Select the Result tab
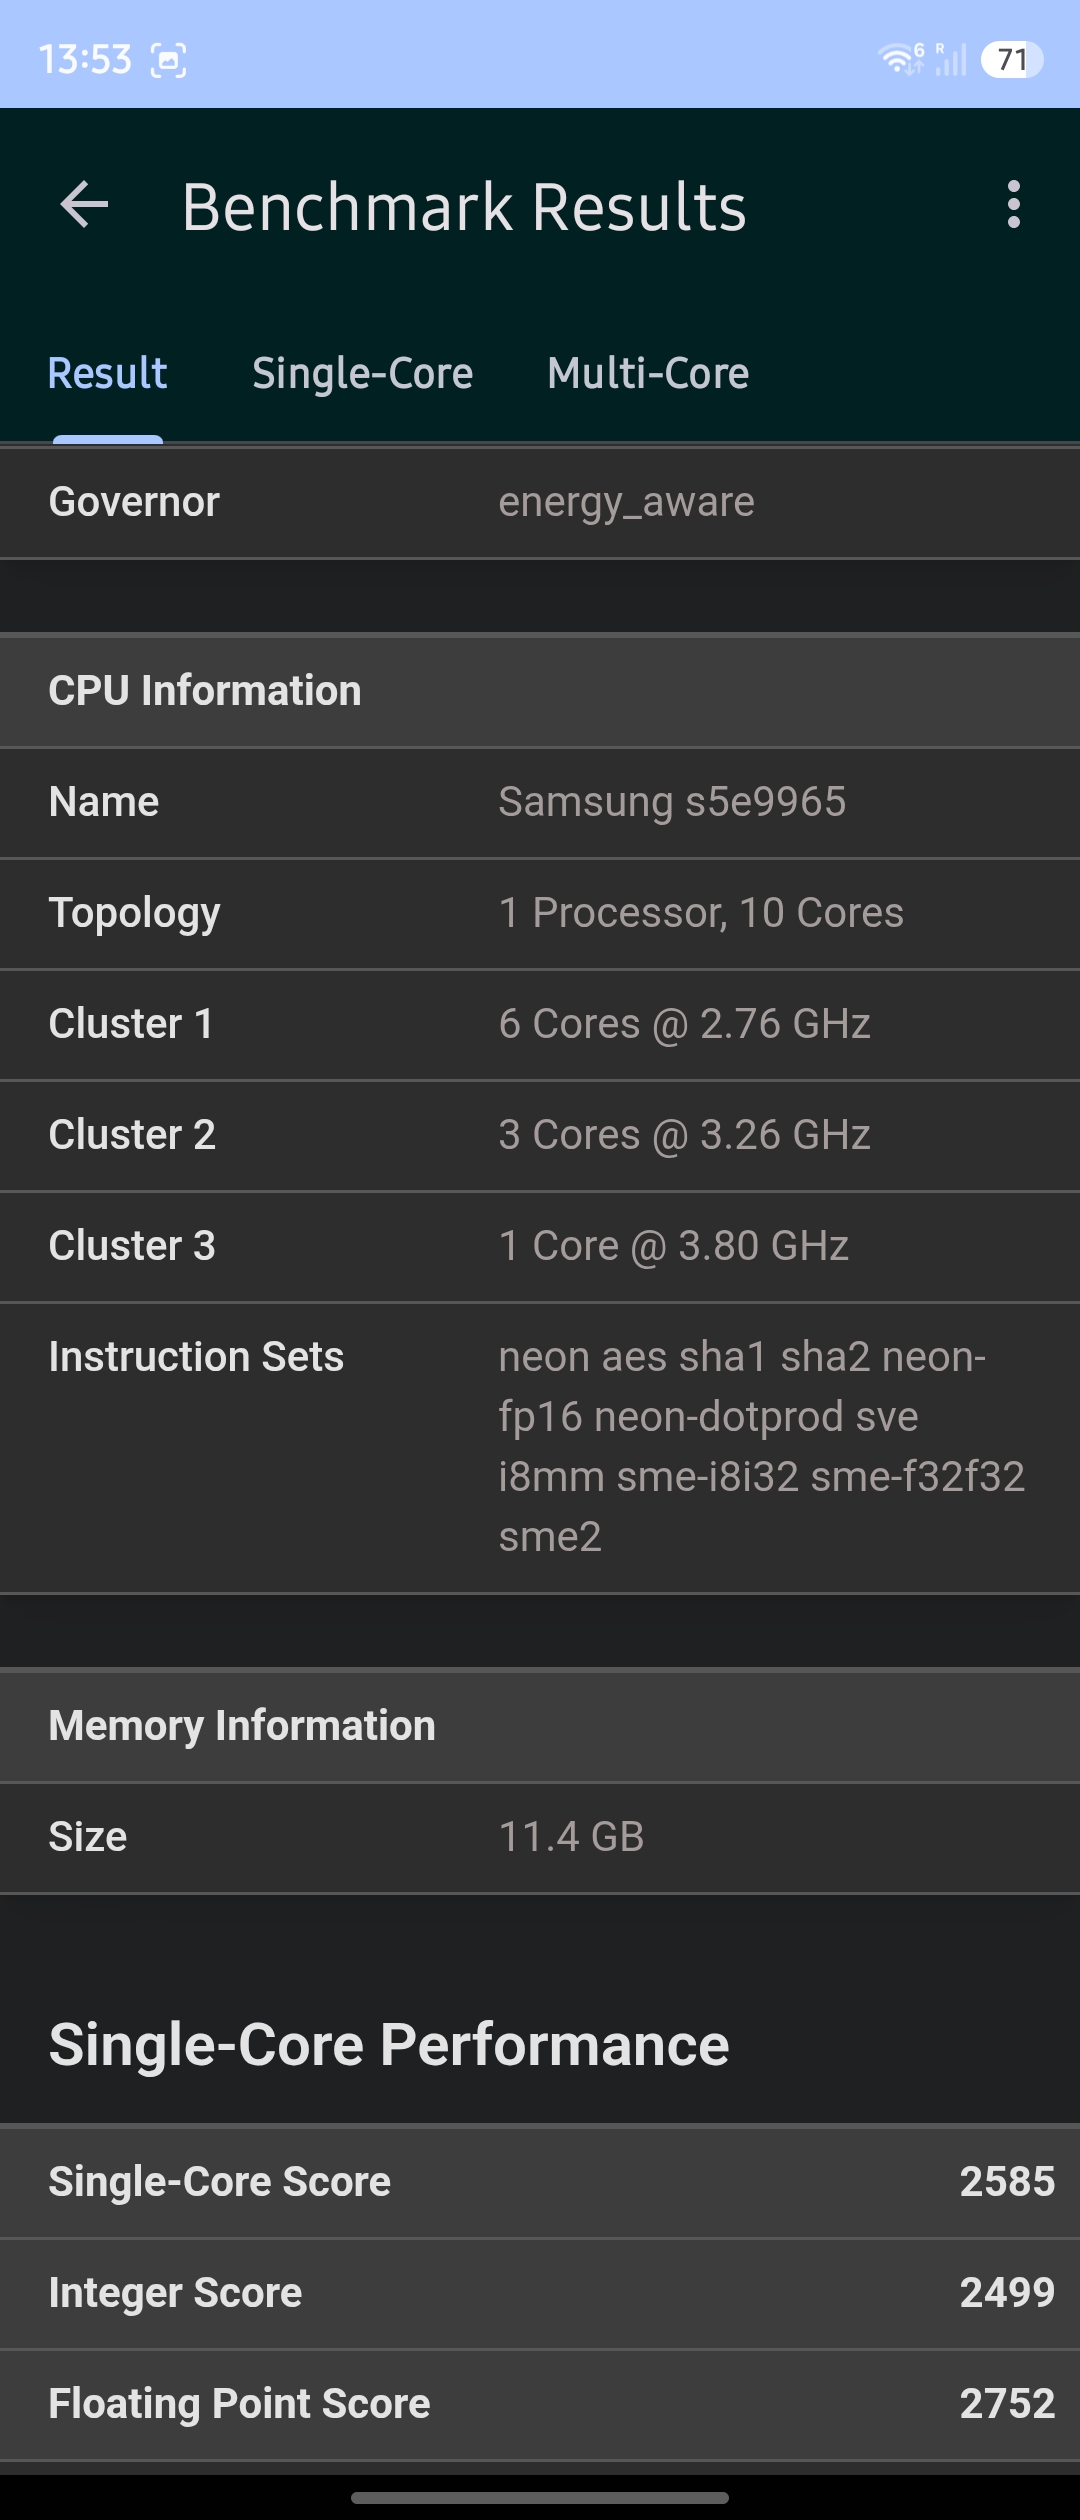The height and width of the screenshot is (2520, 1080). tap(108, 373)
